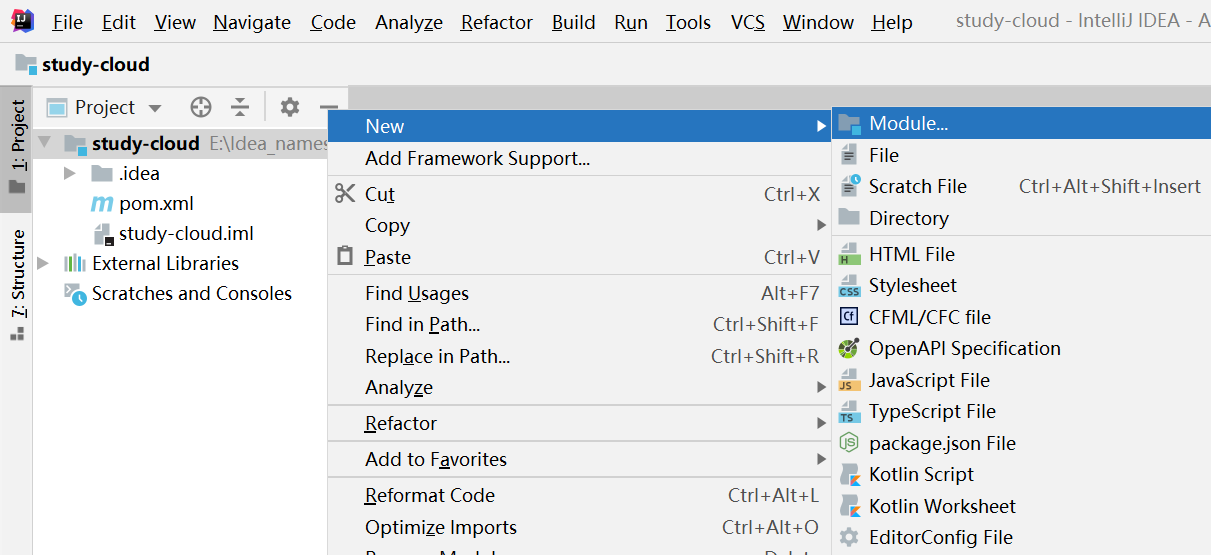The height and width of the screenshot is (555, 1211).
Task: Expand External Libraries node
Action: point(43,264)
